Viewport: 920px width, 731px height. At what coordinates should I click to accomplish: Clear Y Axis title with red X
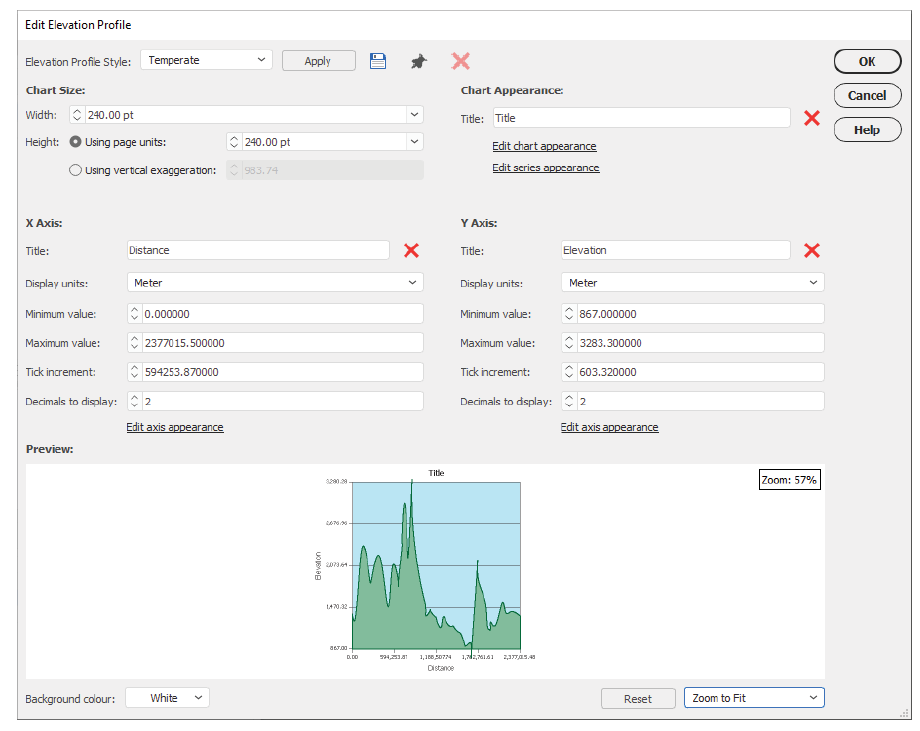(x=811, y=251)
